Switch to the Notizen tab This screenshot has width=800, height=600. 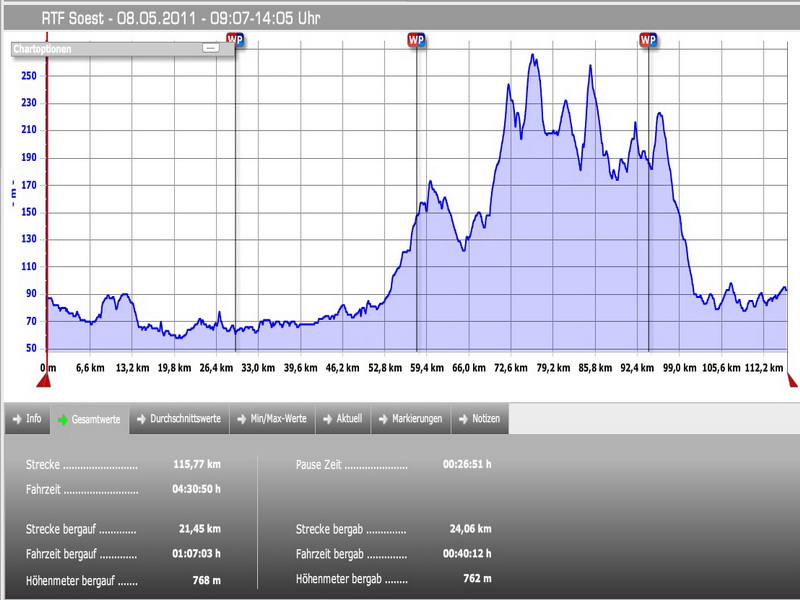pos(479,419)
